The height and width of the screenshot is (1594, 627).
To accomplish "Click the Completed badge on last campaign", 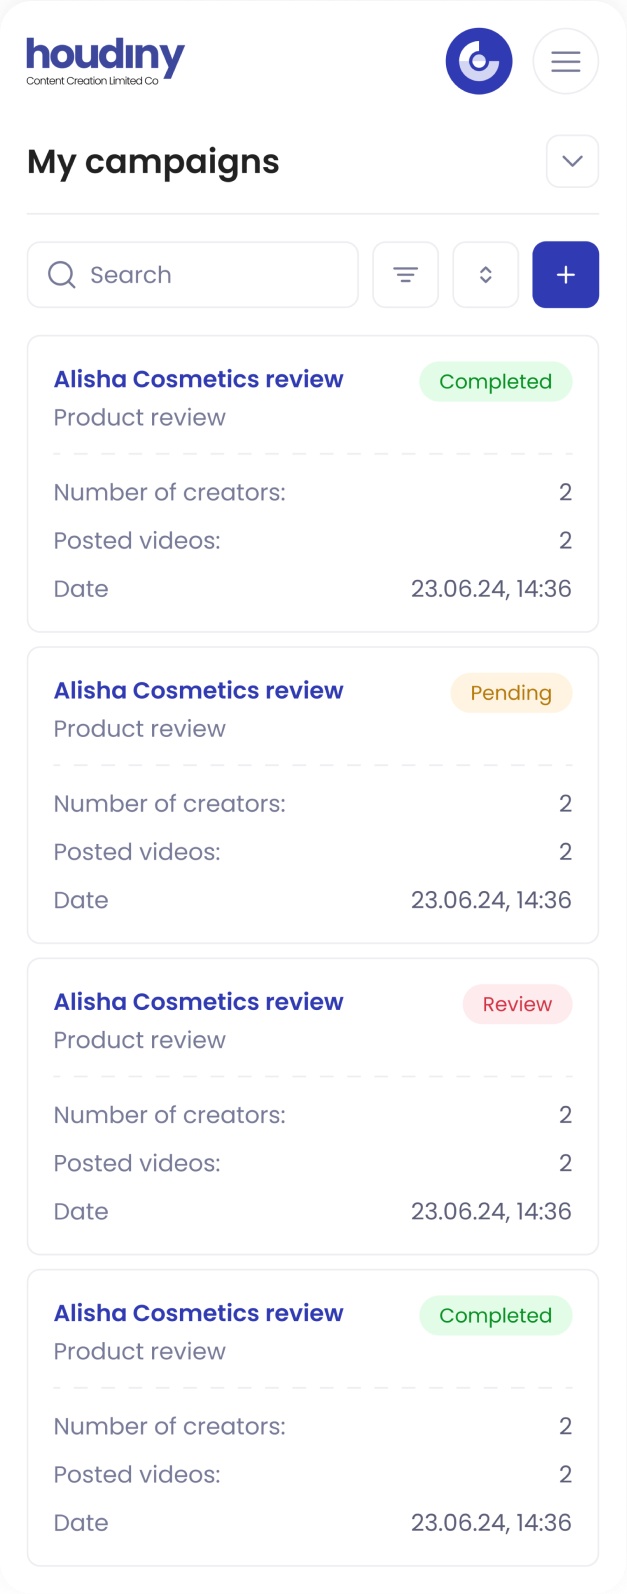I will 495,1316.
